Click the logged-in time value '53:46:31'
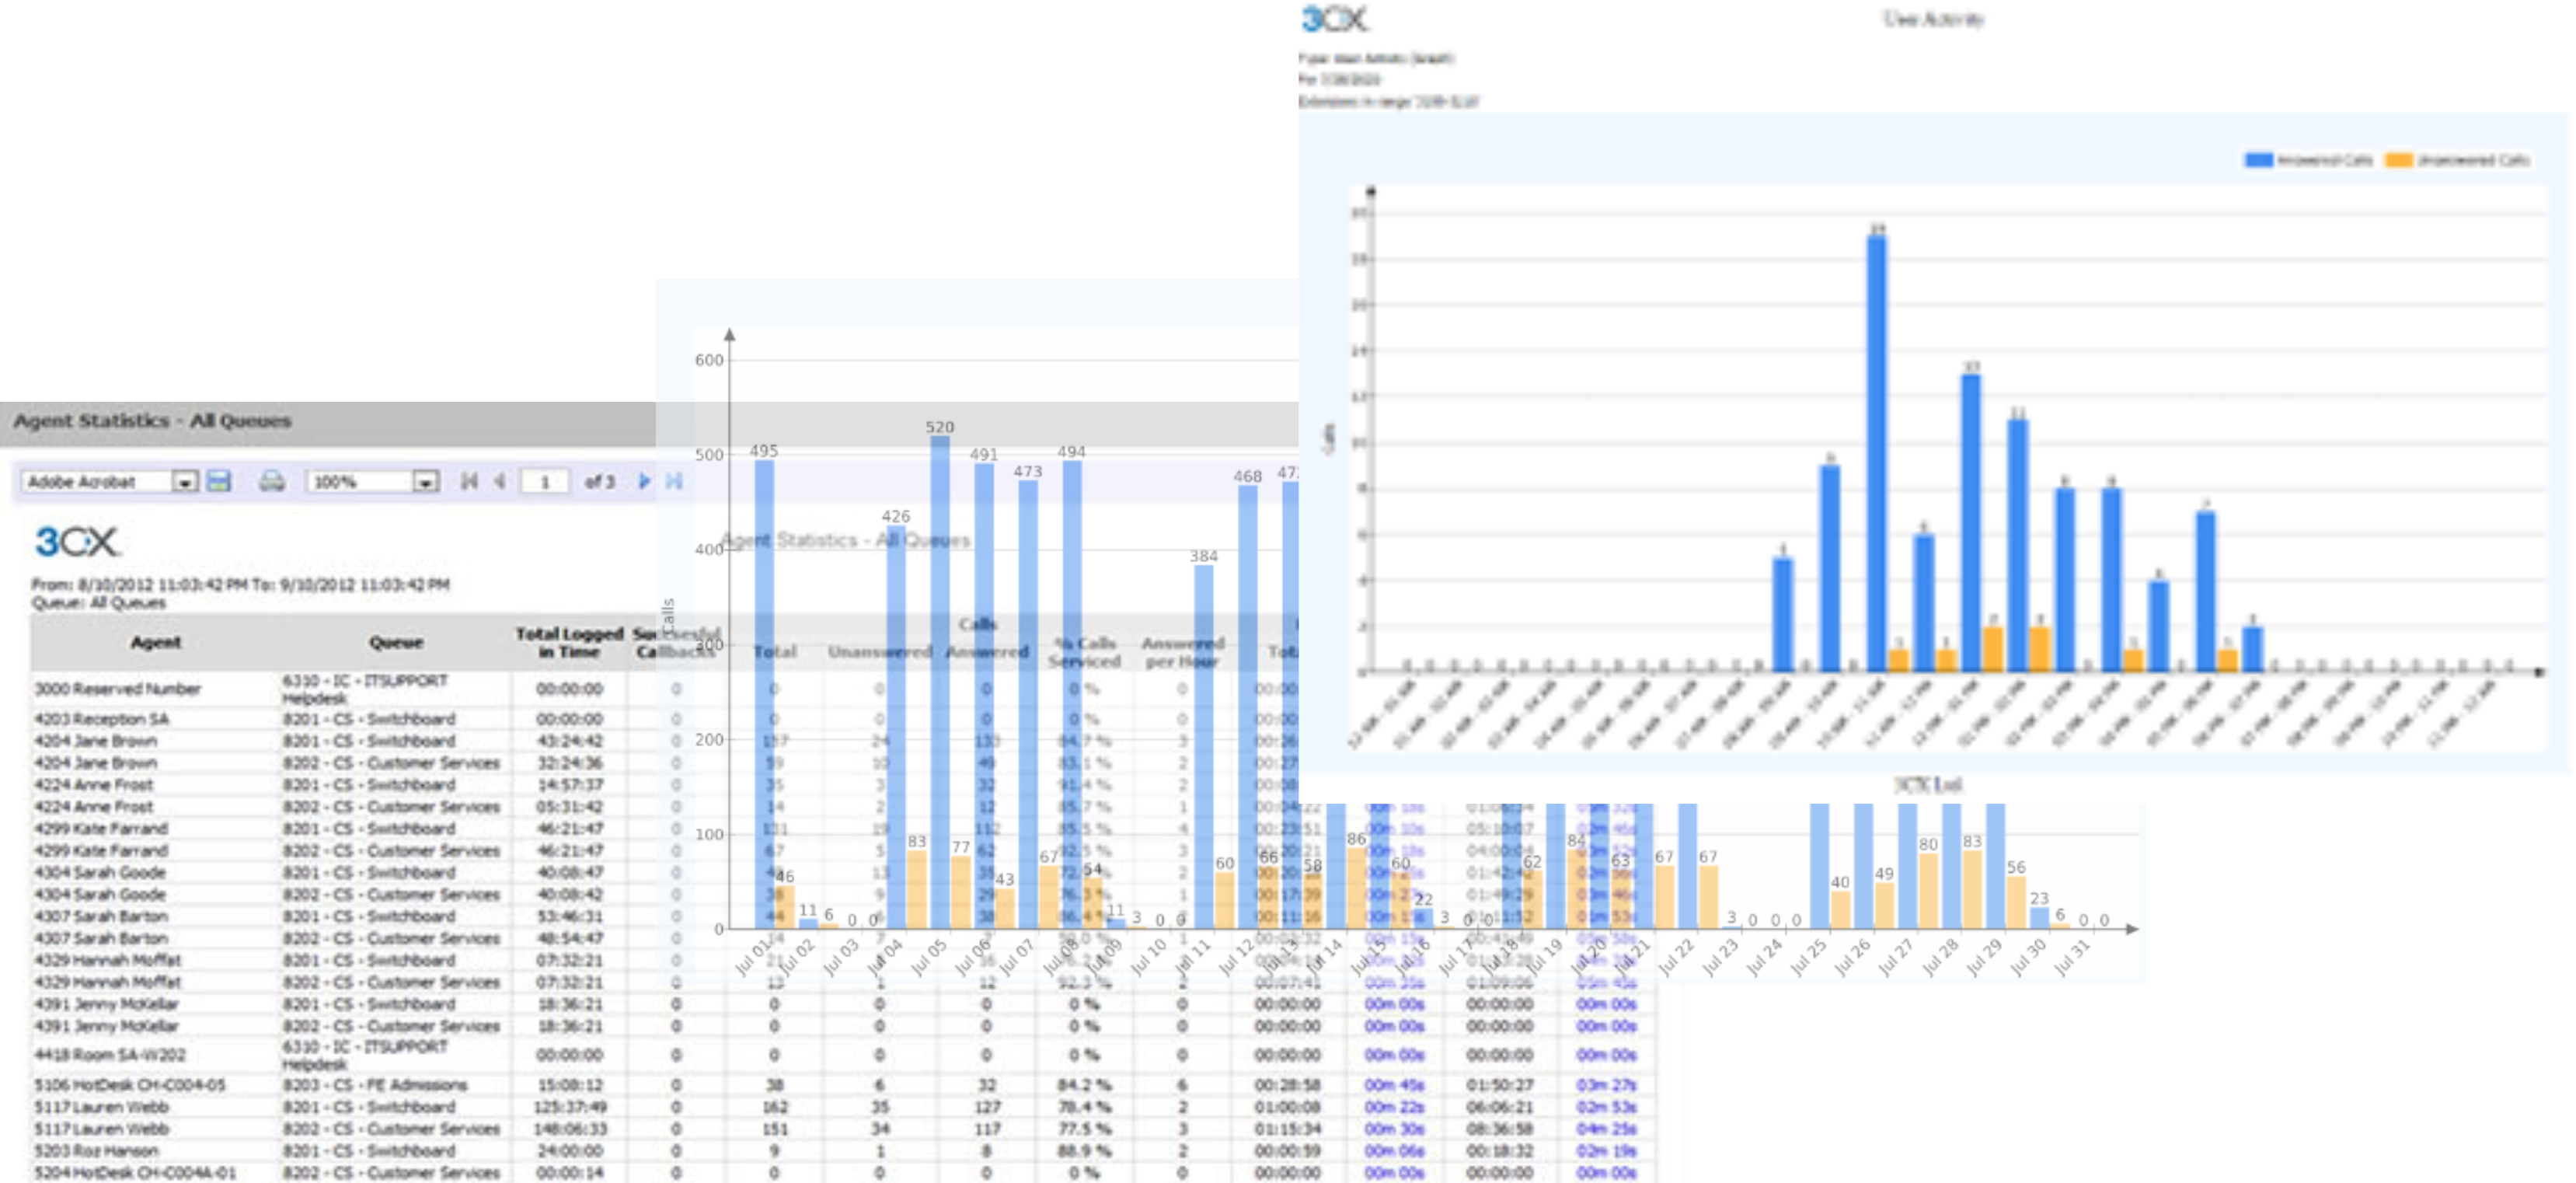Image resolution: width=2576 pixels, height=1183 pixels. tap(569, 916)
